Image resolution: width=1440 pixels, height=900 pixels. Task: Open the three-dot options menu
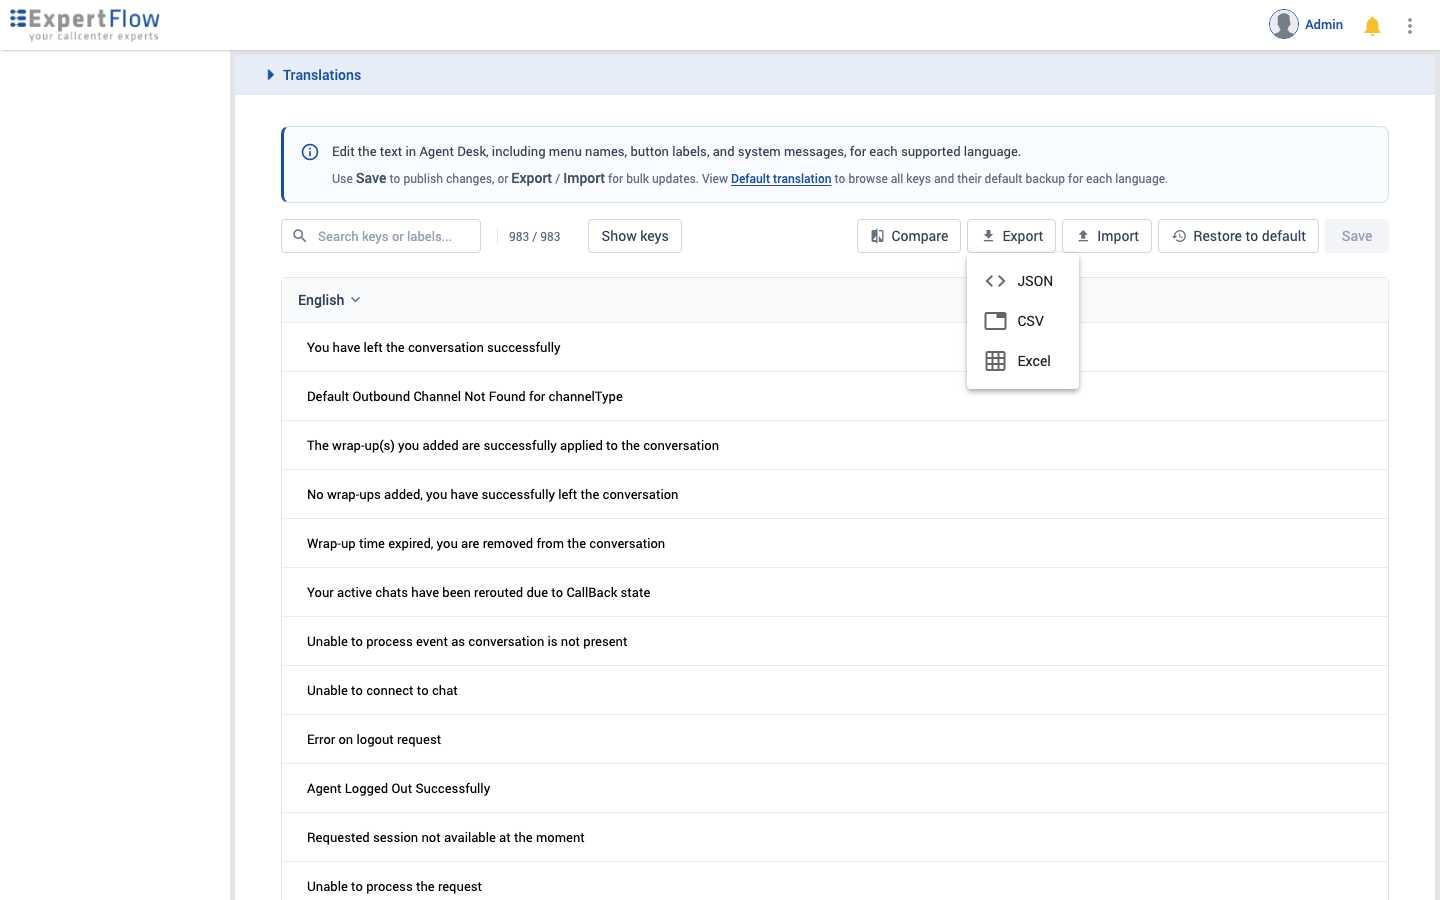(1410, 26)
